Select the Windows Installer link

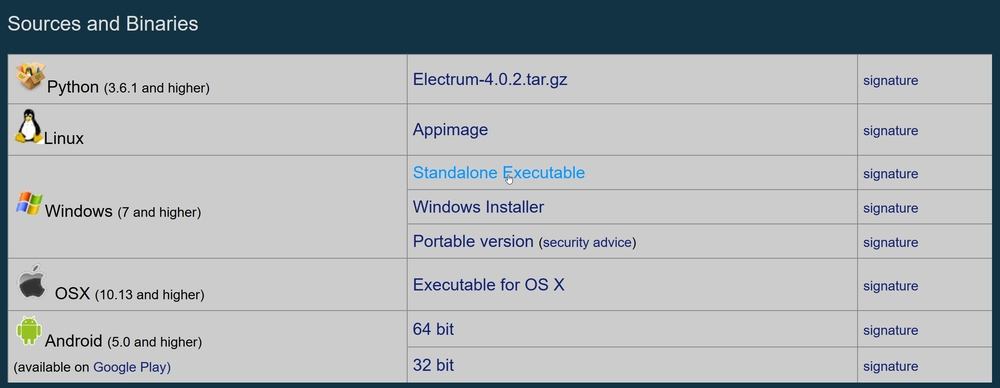click(478, 207)
